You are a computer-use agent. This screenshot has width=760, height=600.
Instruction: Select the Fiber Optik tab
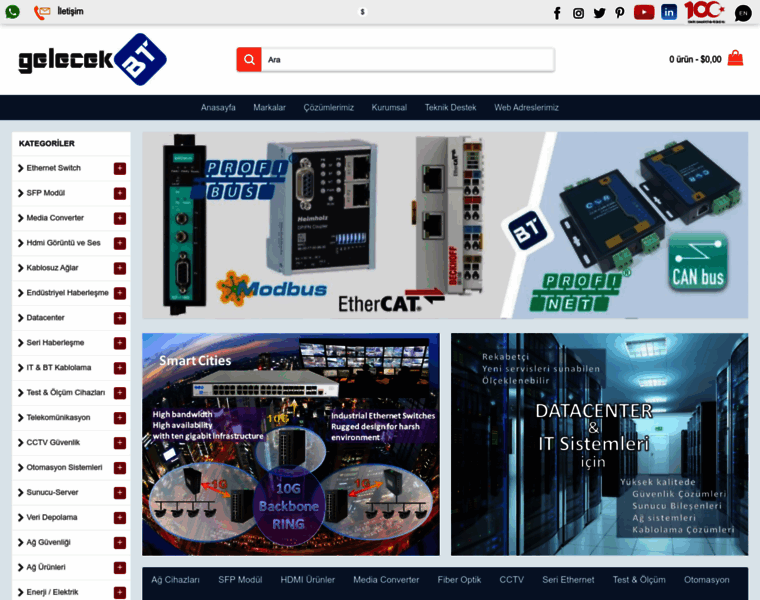pos(459,580)
